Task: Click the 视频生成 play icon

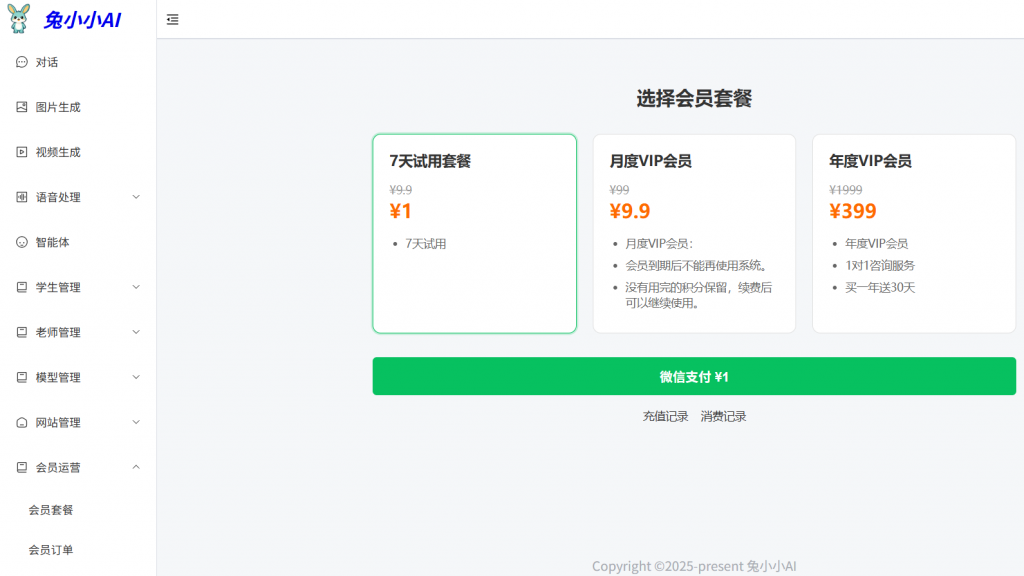Action: point(22,152)
